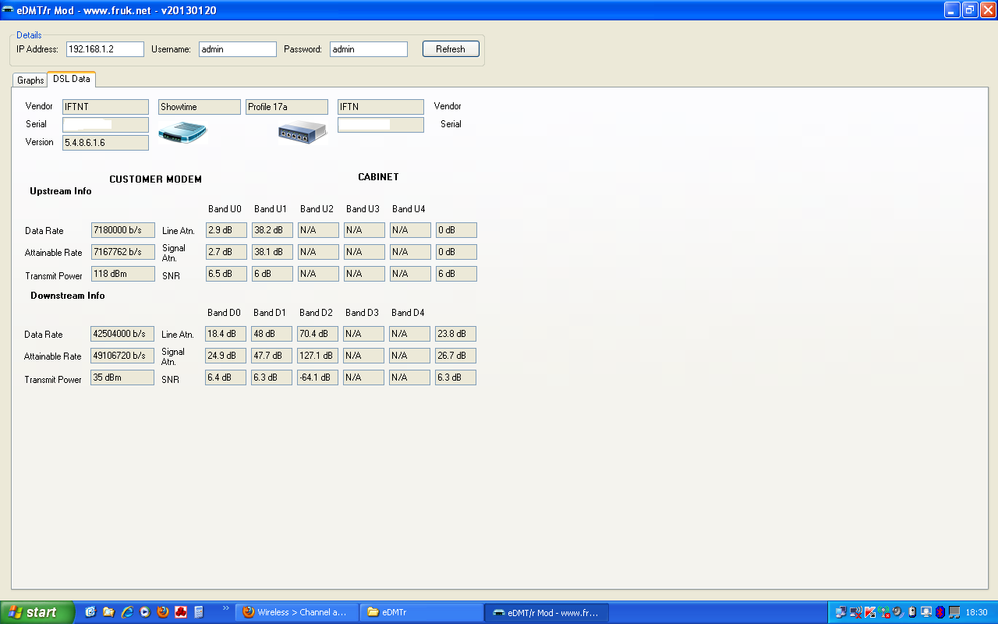Switch to the Graphs tab
This screenshot has width=998, height=624.
pos(30,80)
